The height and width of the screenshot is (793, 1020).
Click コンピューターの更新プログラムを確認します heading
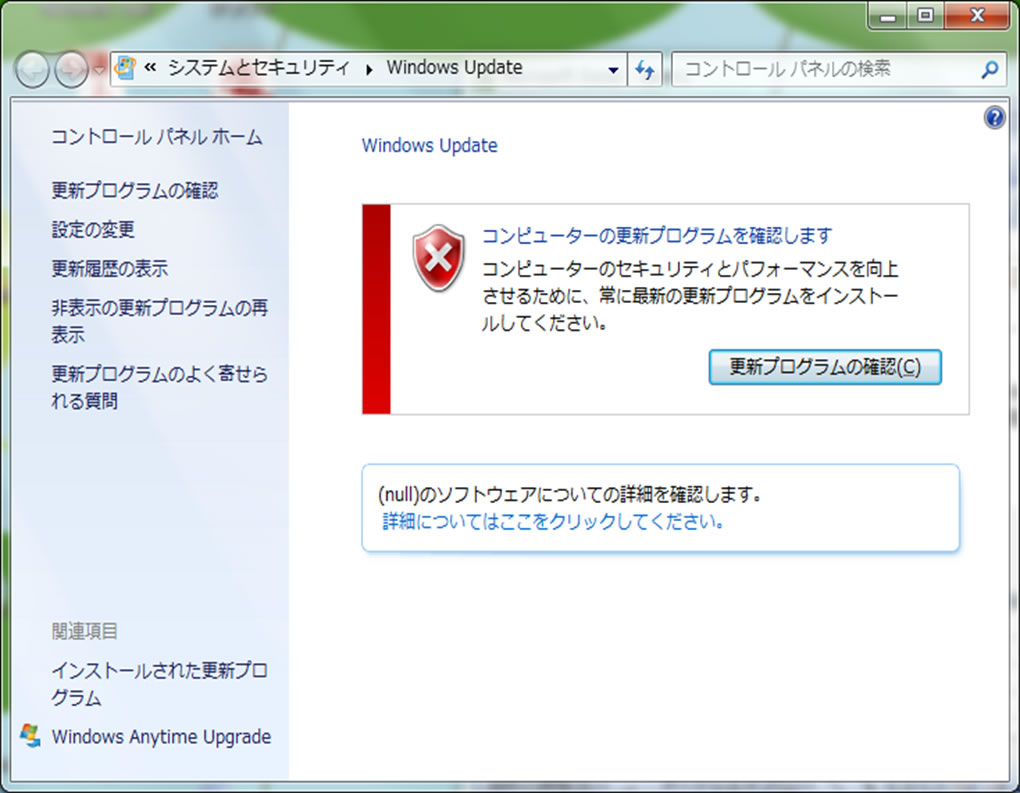coord(657,235)
